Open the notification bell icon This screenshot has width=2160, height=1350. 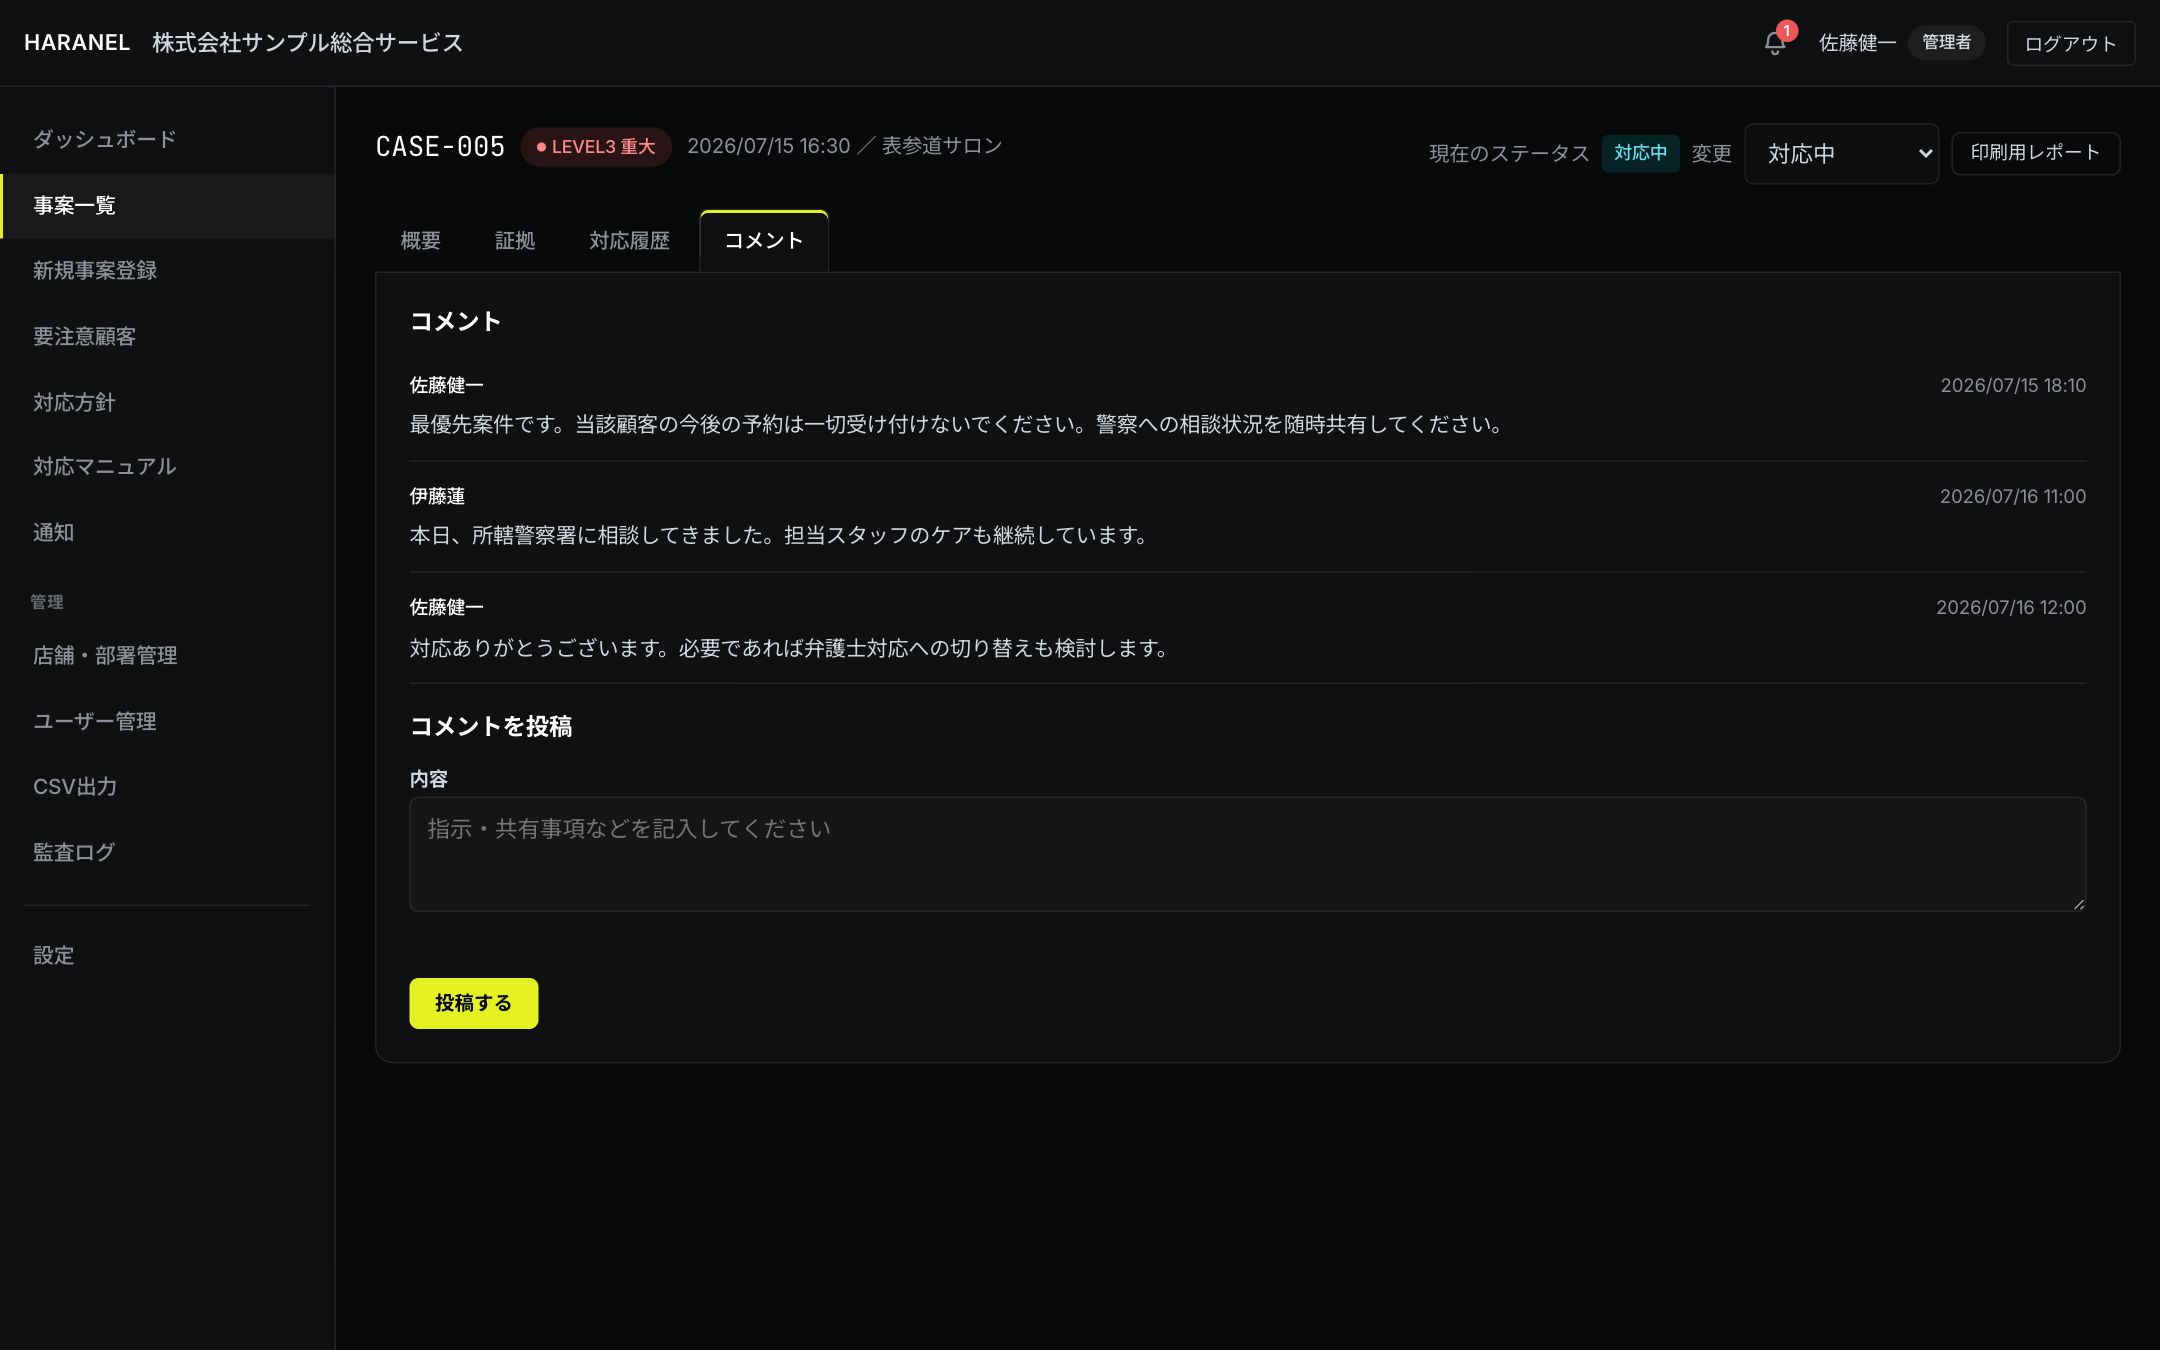(x=1775, y=43)
